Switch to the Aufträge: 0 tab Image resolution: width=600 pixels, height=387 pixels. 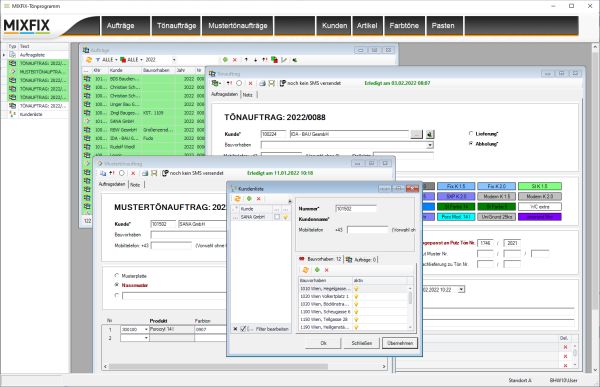[x=361, y=260]
